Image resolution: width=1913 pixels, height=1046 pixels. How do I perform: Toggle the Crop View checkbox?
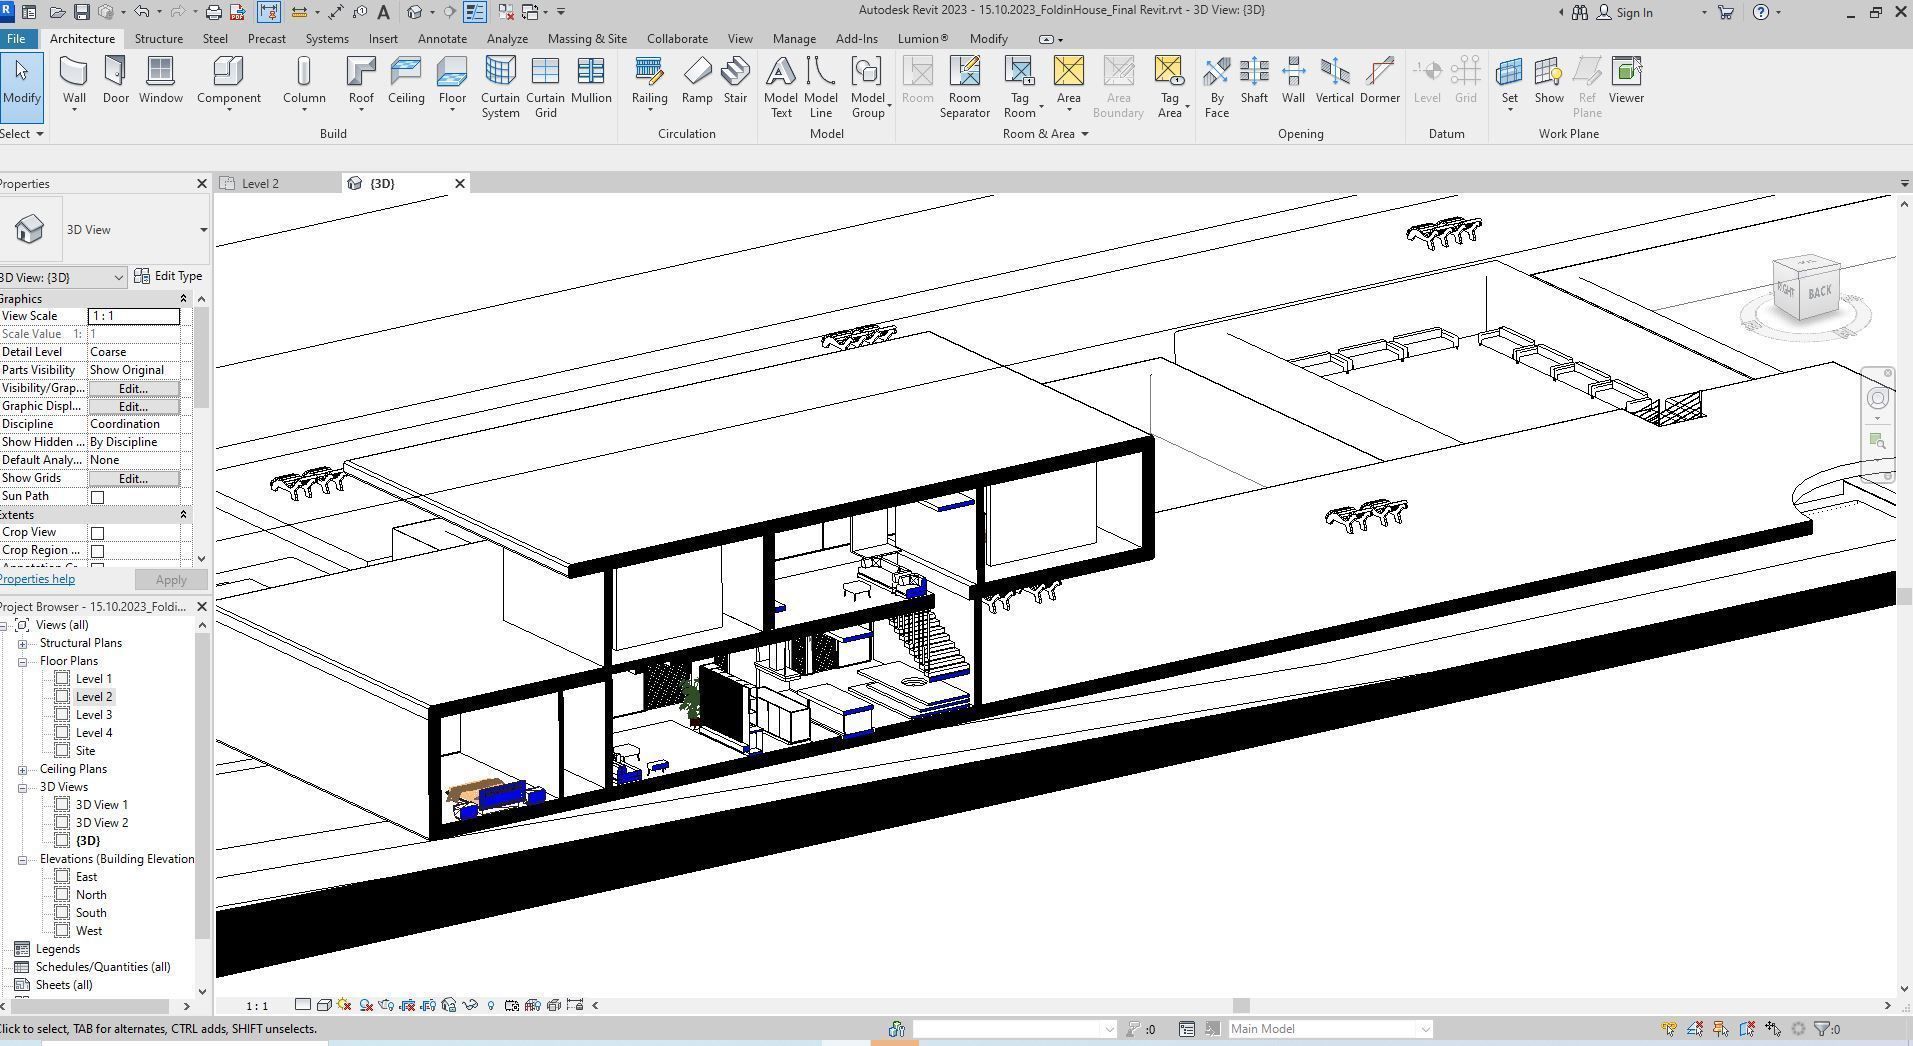(x=97, y=533)
